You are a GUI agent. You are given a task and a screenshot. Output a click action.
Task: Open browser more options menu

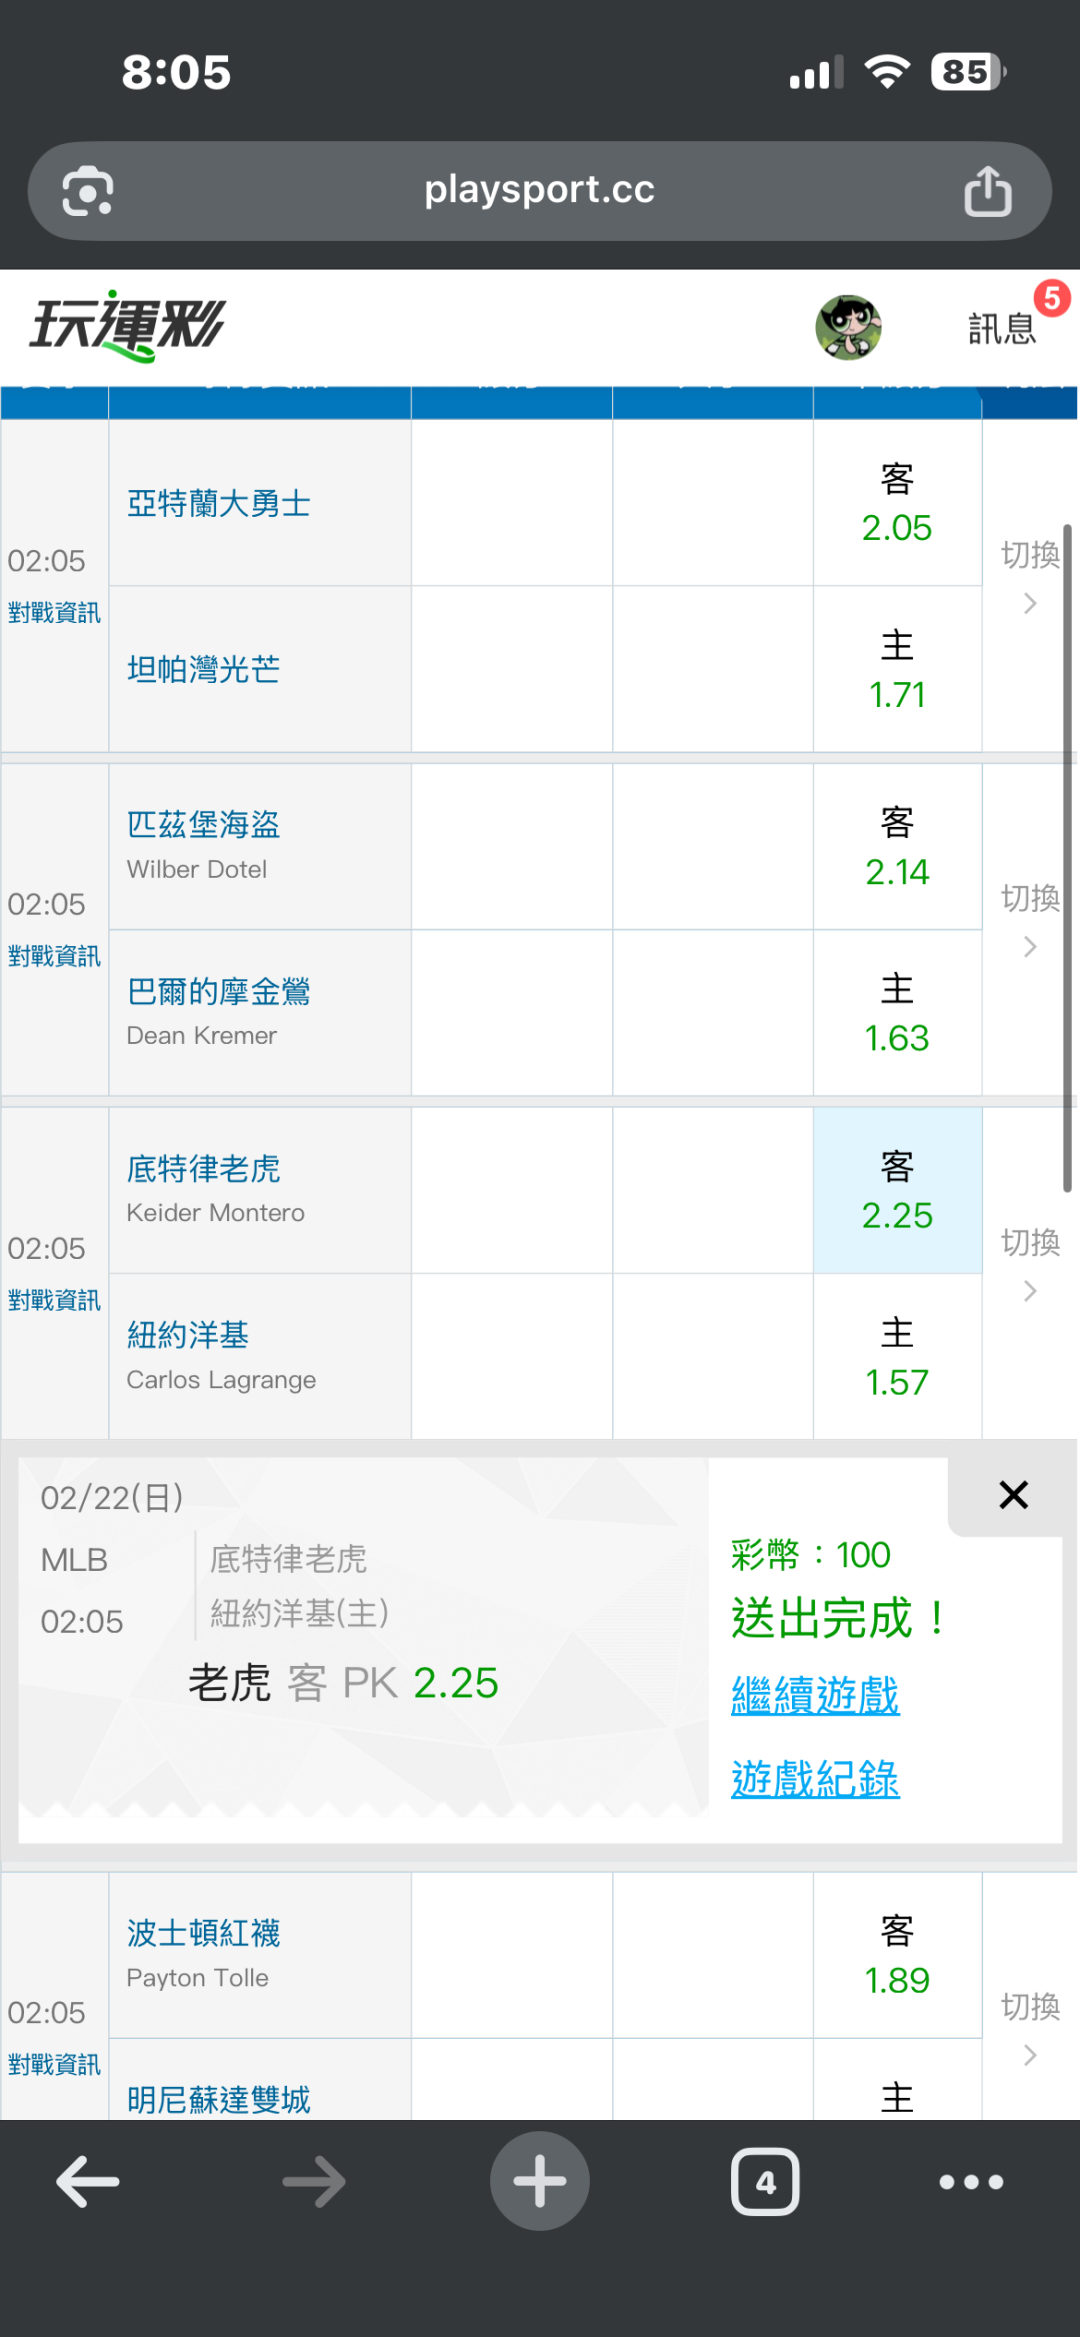coord(971,2181)
